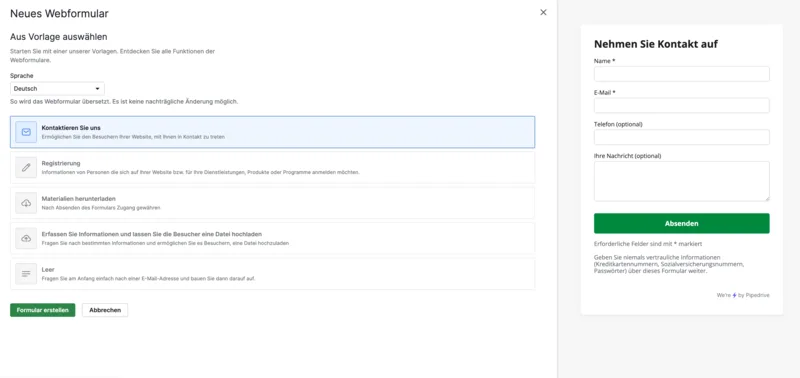Click the Ihre Nachricht text area
Screen dimensions: 800x378
(682, 181)
